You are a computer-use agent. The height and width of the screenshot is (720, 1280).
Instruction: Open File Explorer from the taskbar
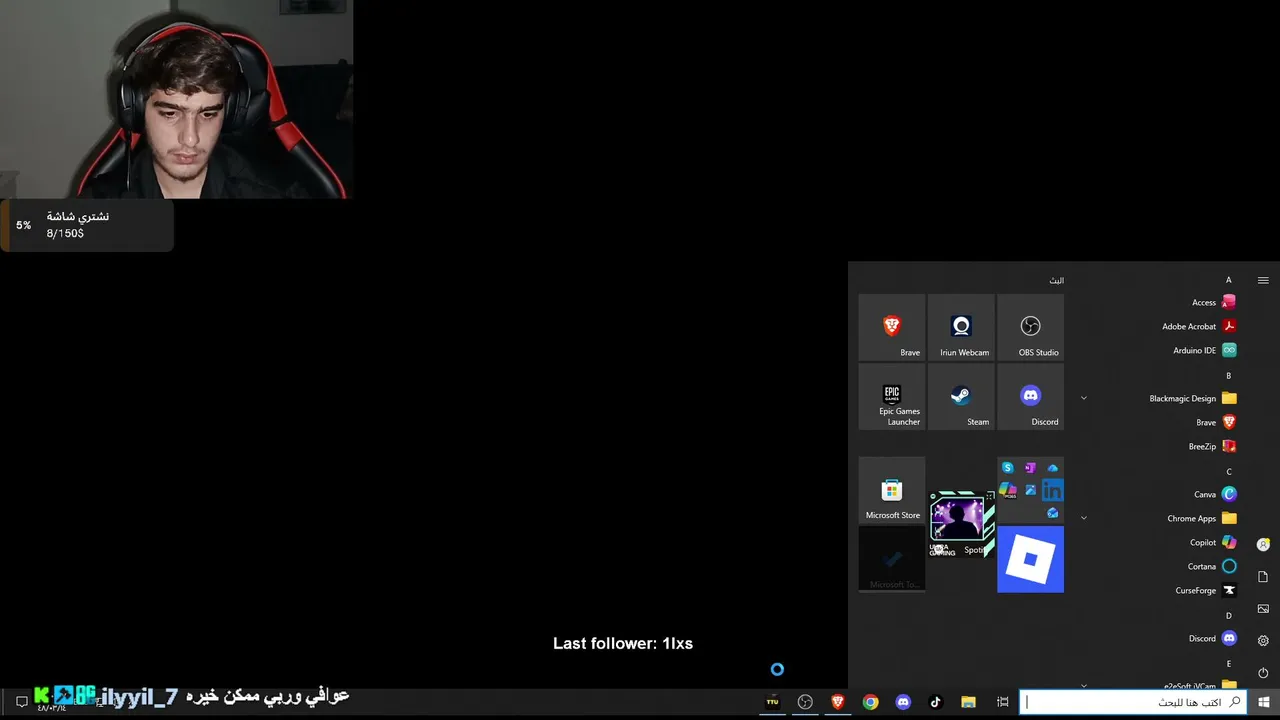968,702
